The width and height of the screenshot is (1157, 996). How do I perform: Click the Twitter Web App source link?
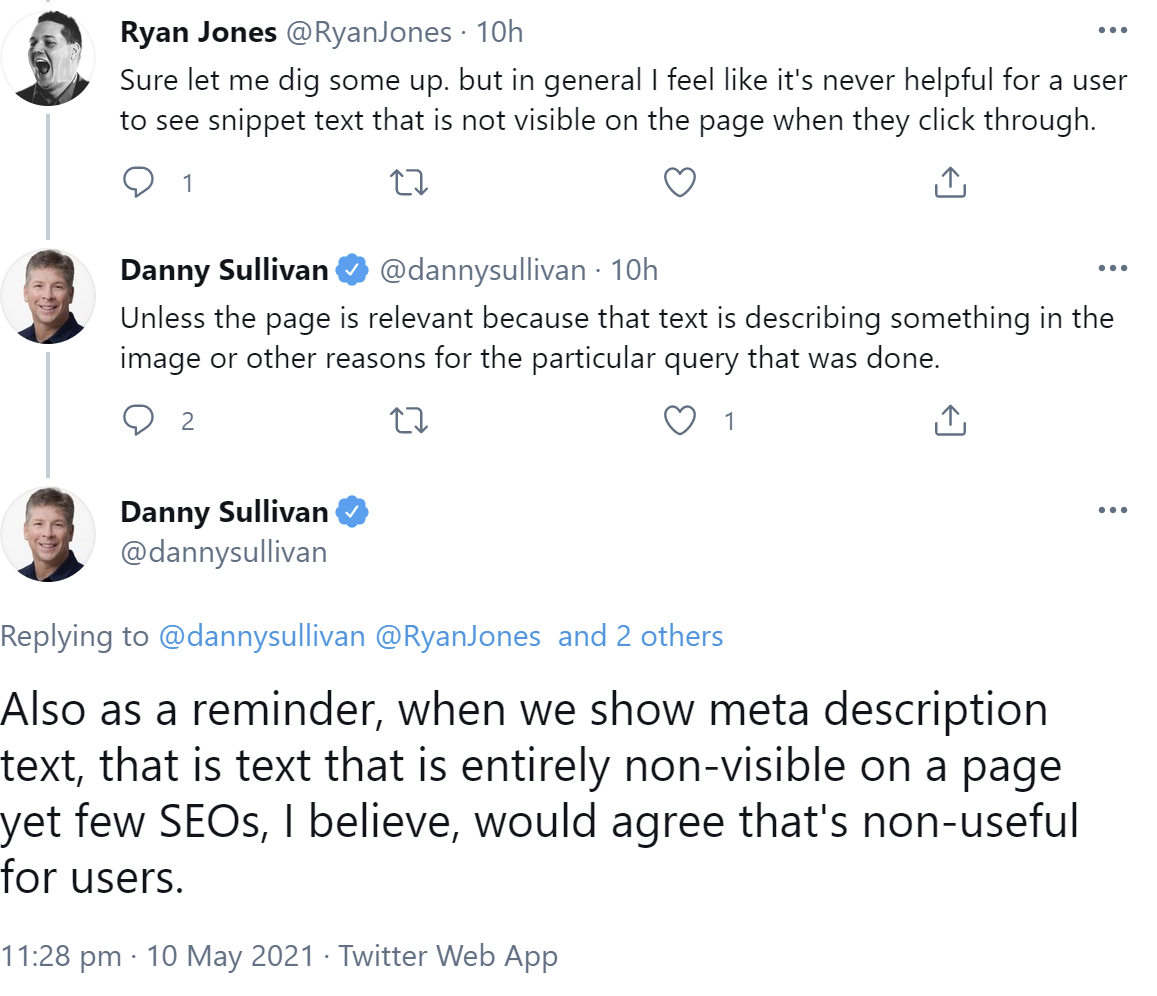(x=447, y=955)
